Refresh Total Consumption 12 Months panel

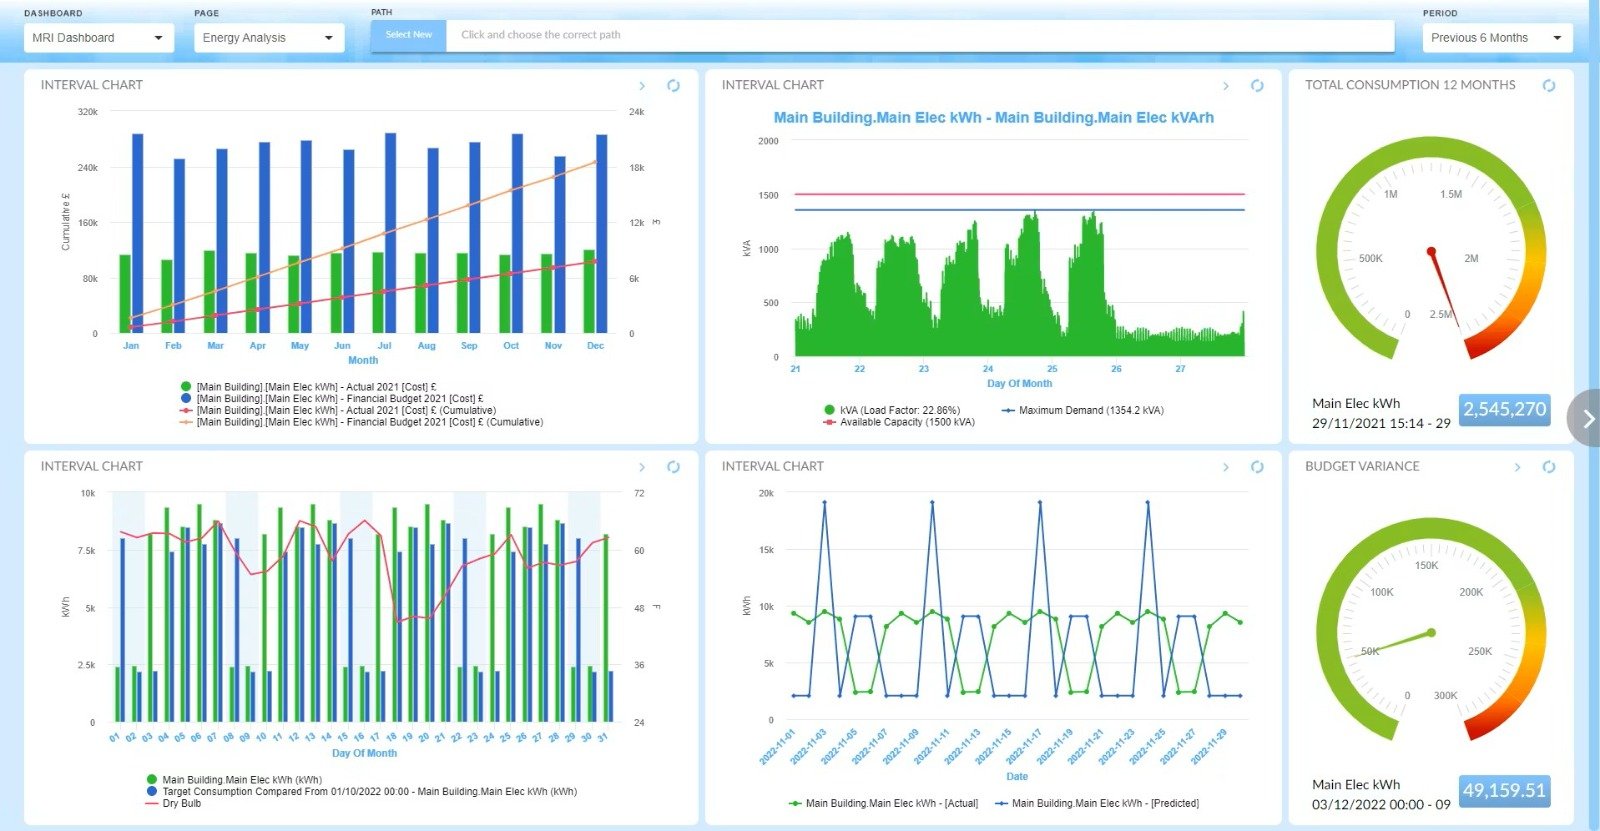tap(1548, 86)
